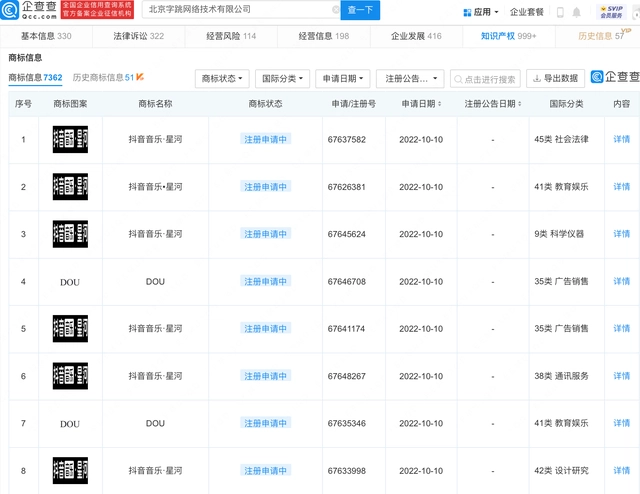Click application number 67637582
Screen dimensions: 640x494
[x=347, y=140]
